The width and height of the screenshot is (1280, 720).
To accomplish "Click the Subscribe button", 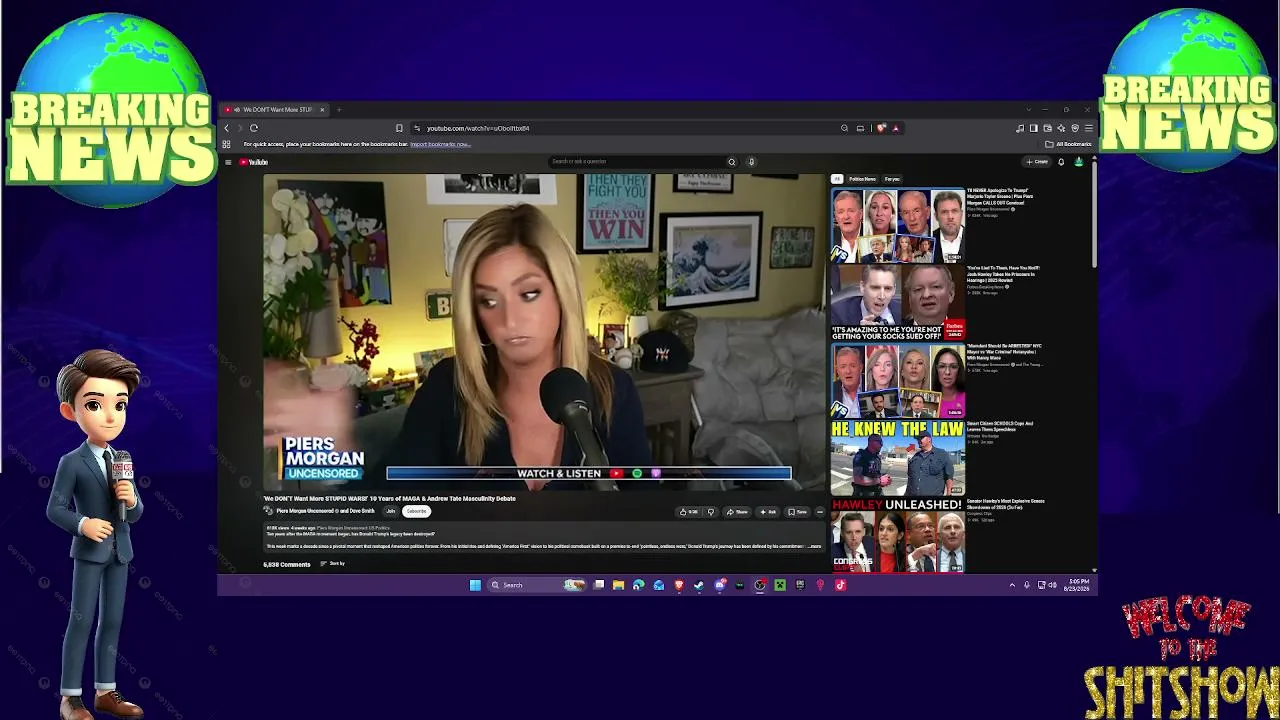I will [416, 511].
